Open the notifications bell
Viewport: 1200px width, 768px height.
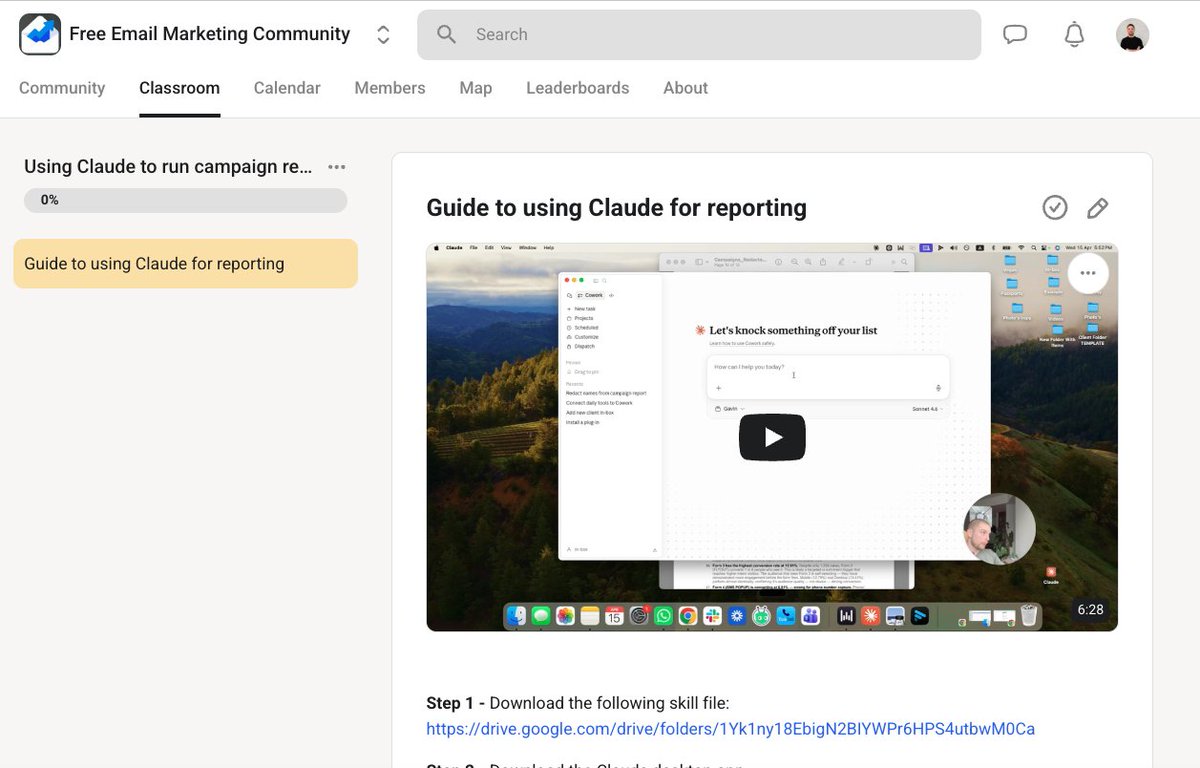(x=1074, y=35)
